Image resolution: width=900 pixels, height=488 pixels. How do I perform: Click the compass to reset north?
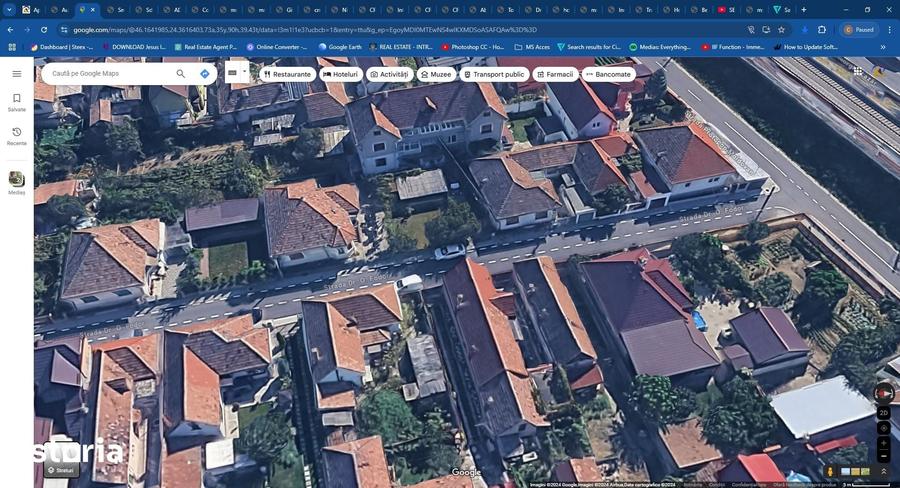click(883, 394)
